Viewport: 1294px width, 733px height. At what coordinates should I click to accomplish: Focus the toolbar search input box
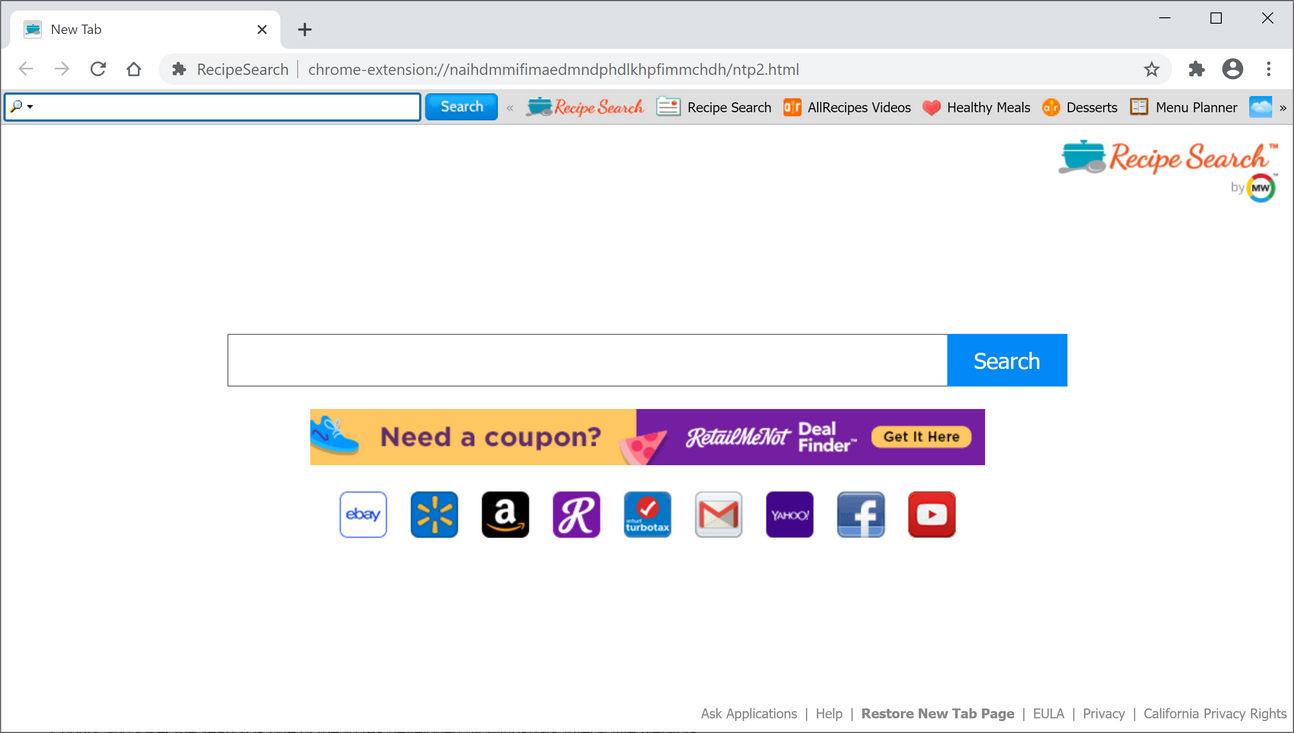(212, 107)
